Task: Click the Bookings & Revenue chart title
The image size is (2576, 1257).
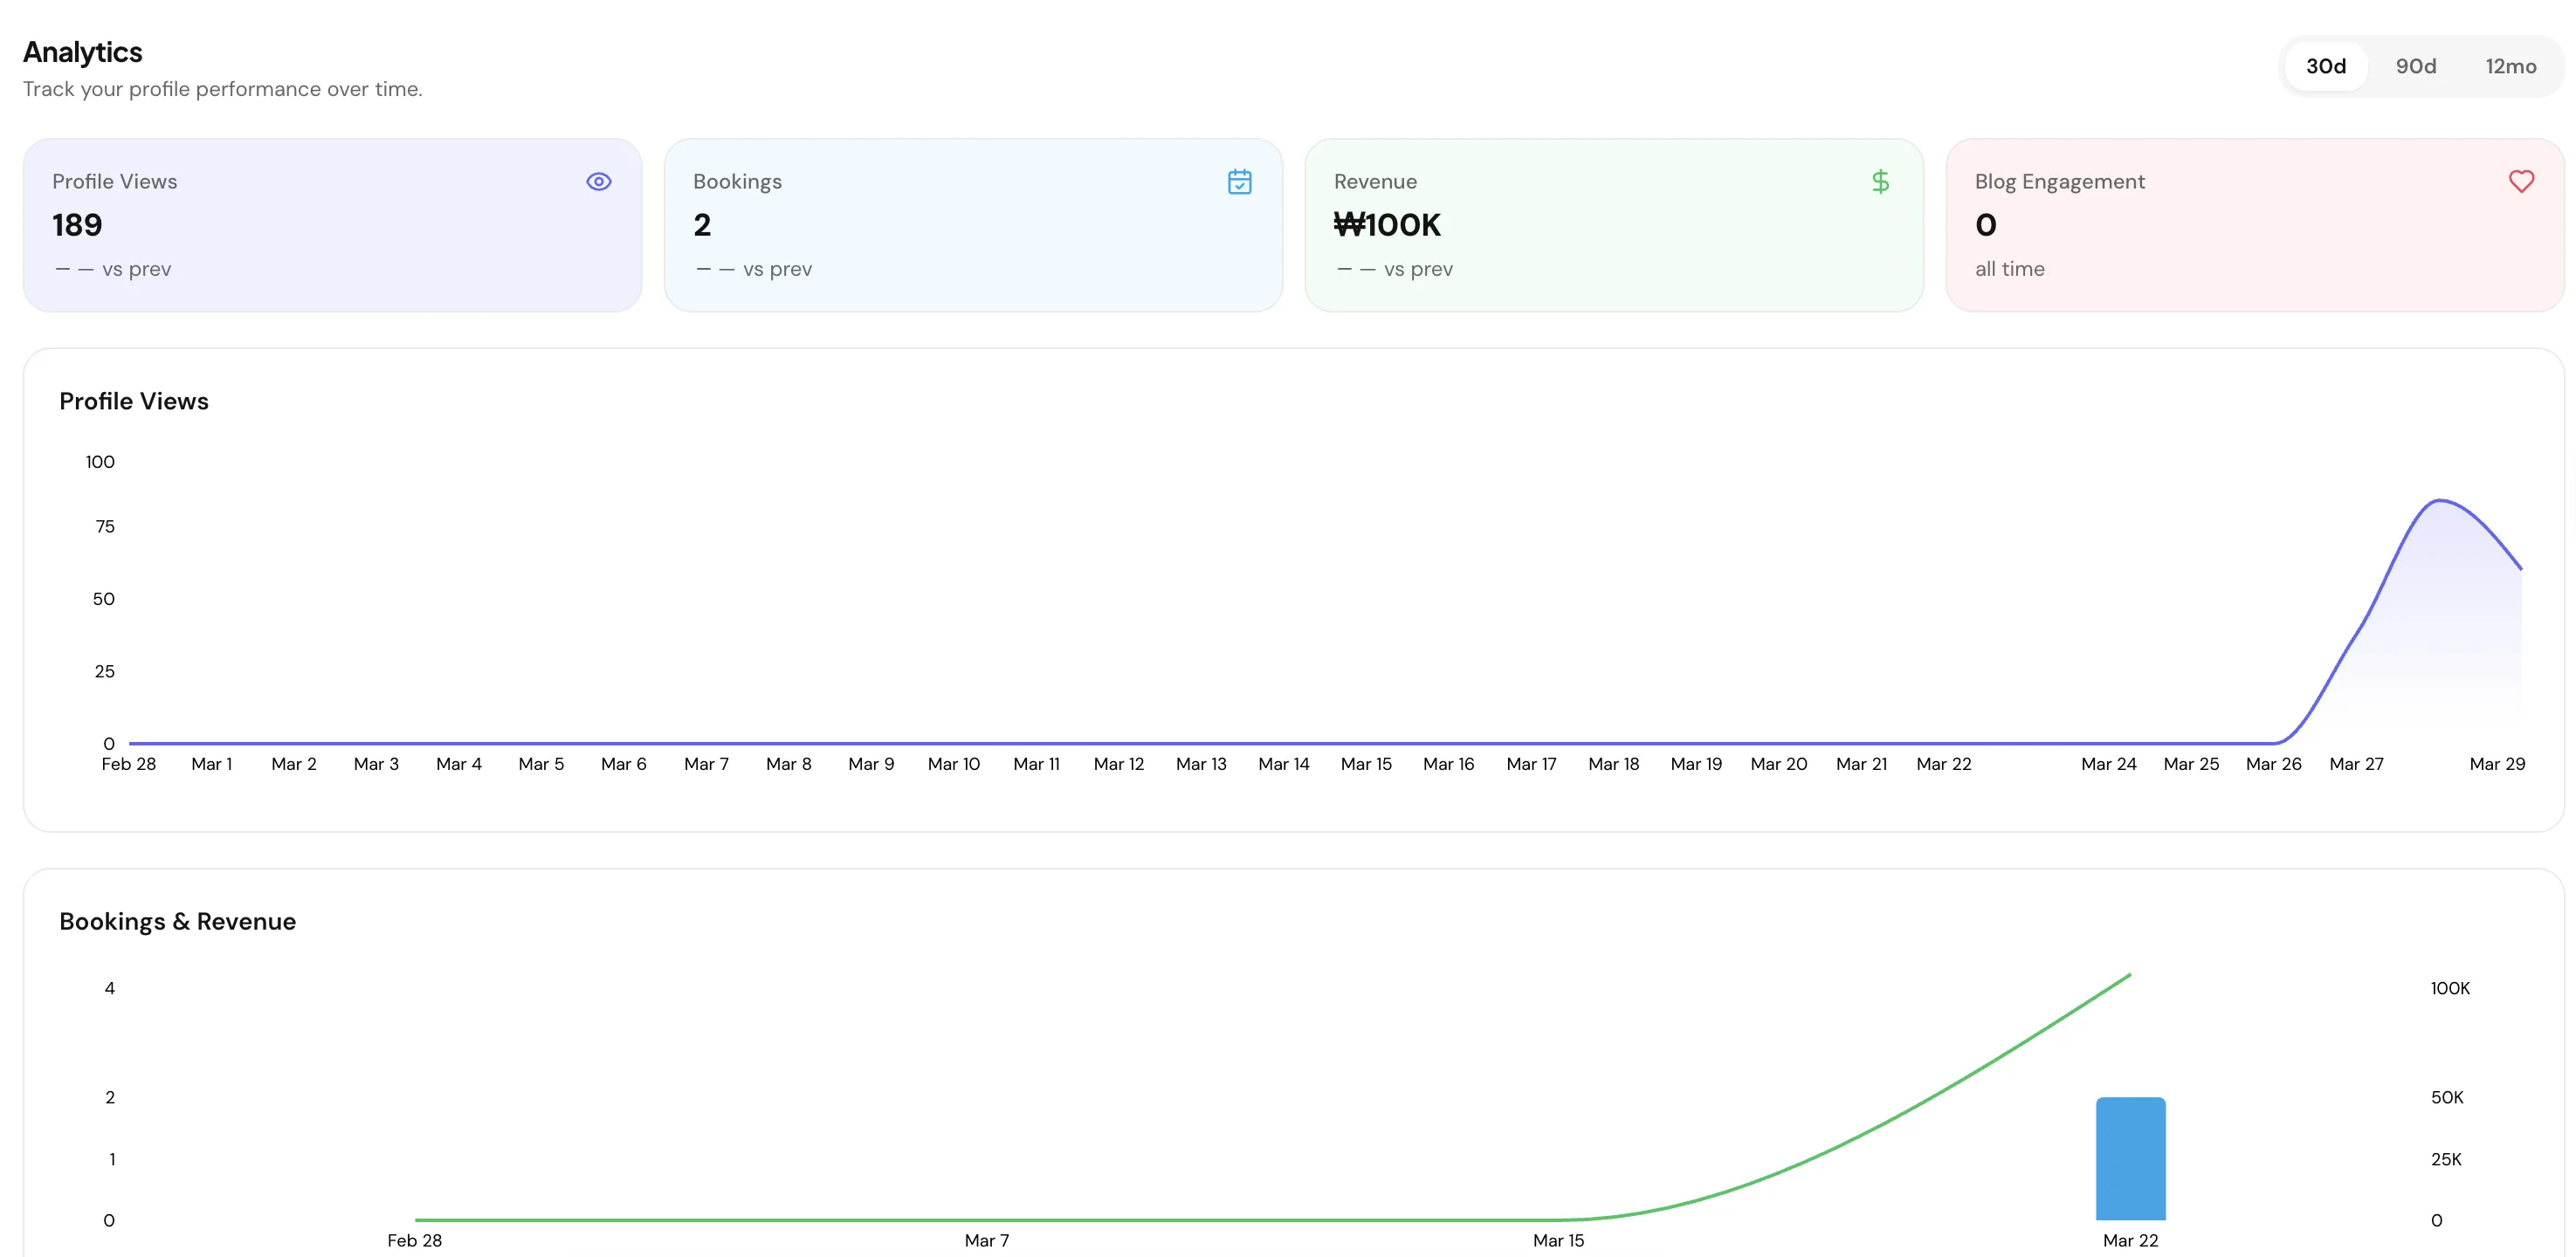Action: click(177, 921)
